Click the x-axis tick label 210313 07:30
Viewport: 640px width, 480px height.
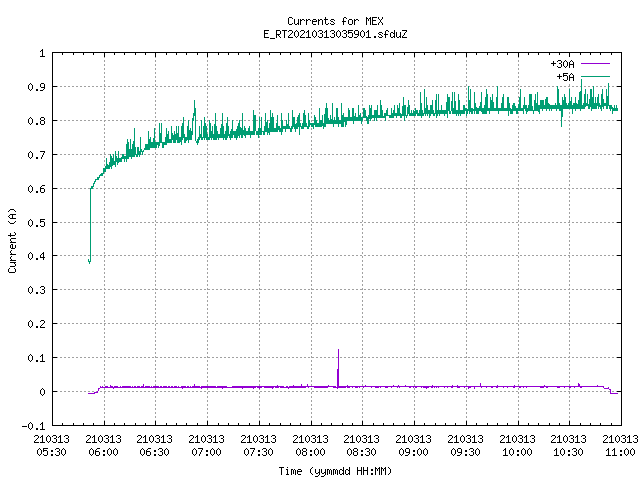pyautogui.click(x=258, y=446)
